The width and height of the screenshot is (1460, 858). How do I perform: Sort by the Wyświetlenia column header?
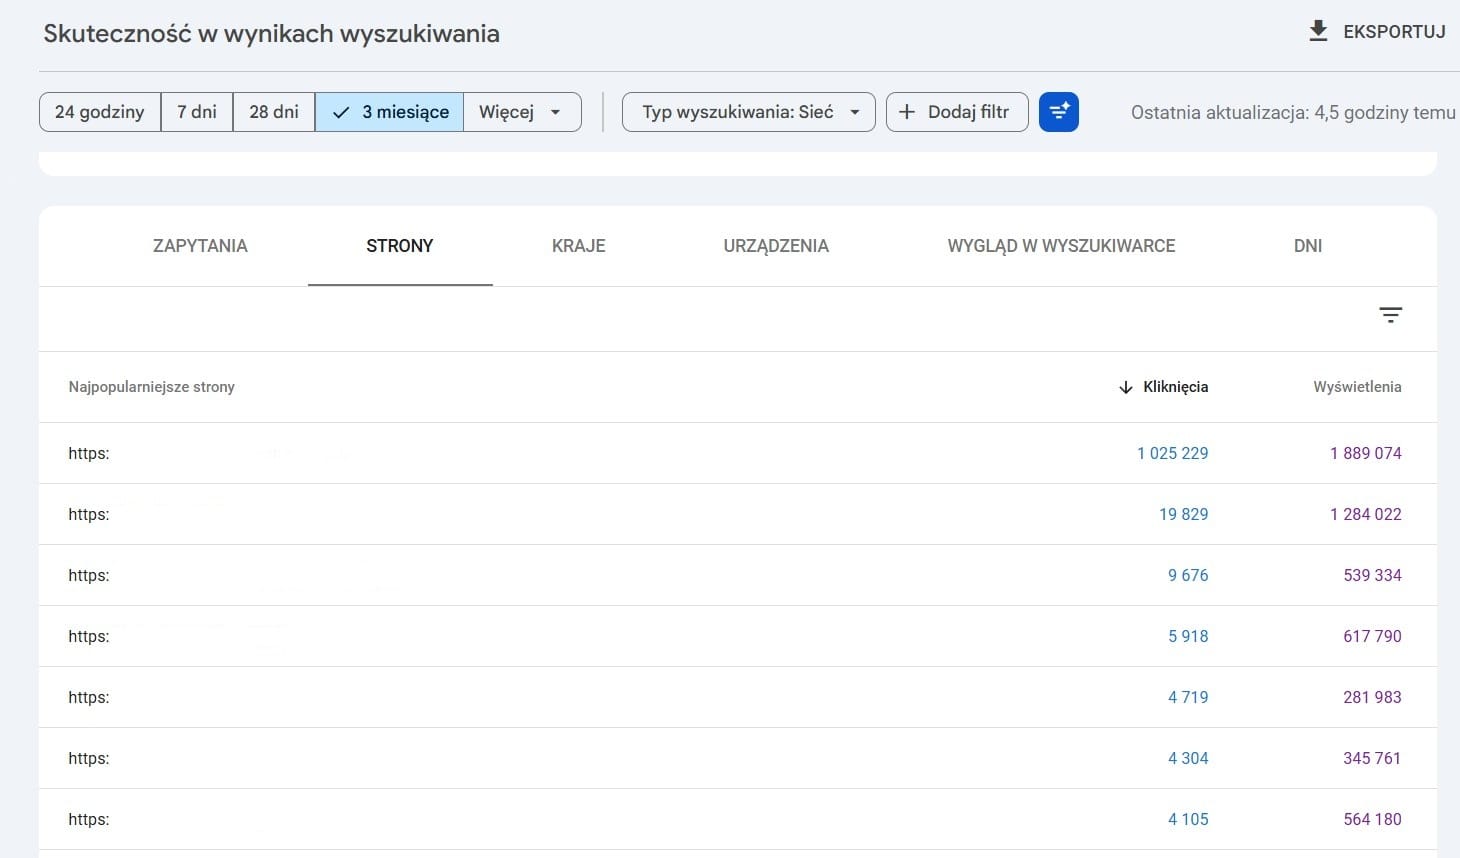(x=1357, y=387)
